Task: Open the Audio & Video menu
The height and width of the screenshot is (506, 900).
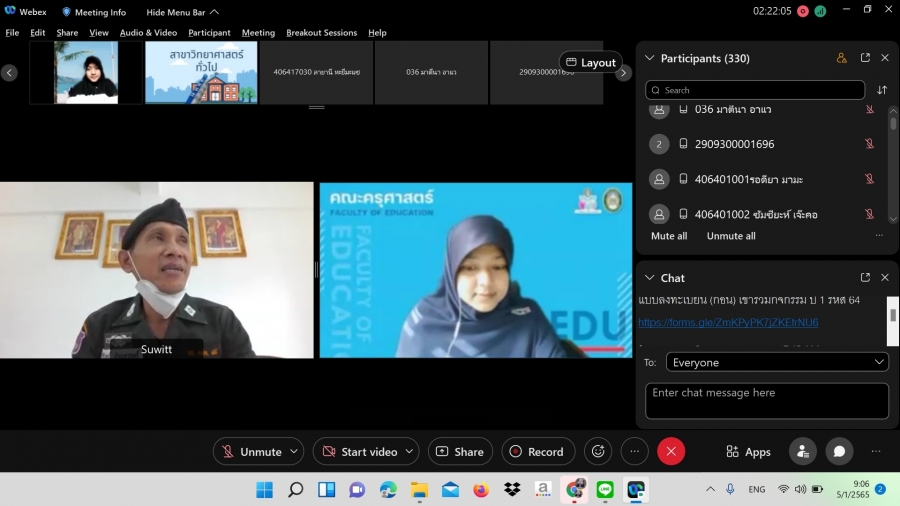Action: coord(148,33)
